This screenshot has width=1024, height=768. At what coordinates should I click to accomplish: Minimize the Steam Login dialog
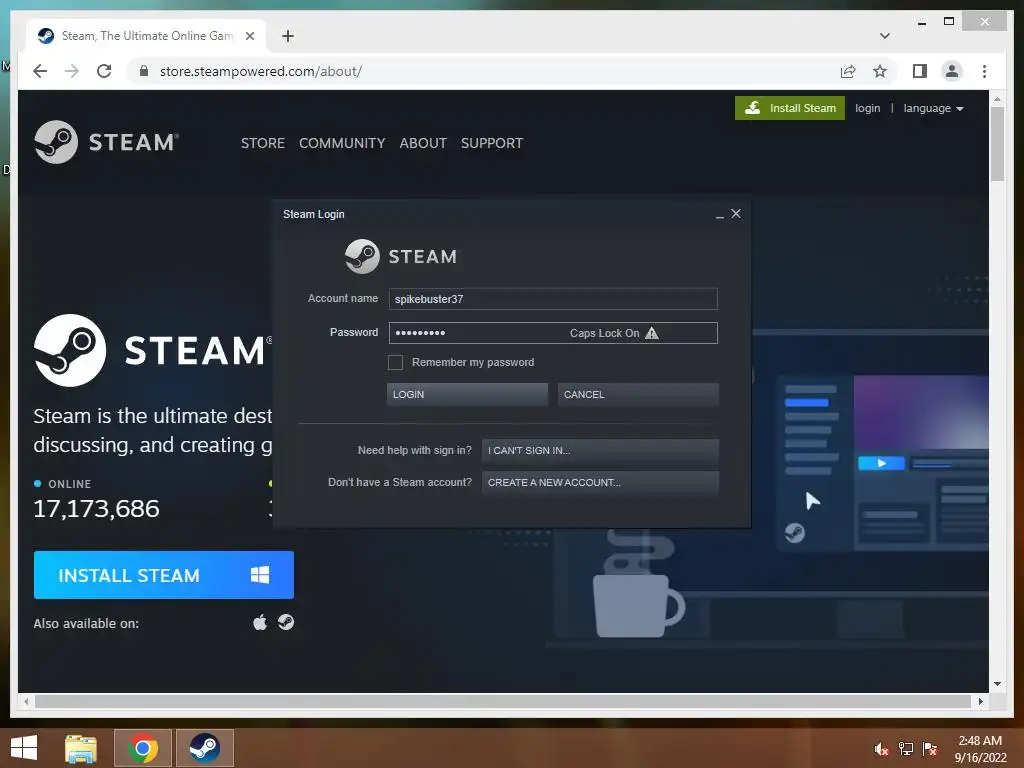(x=719, y=215)
